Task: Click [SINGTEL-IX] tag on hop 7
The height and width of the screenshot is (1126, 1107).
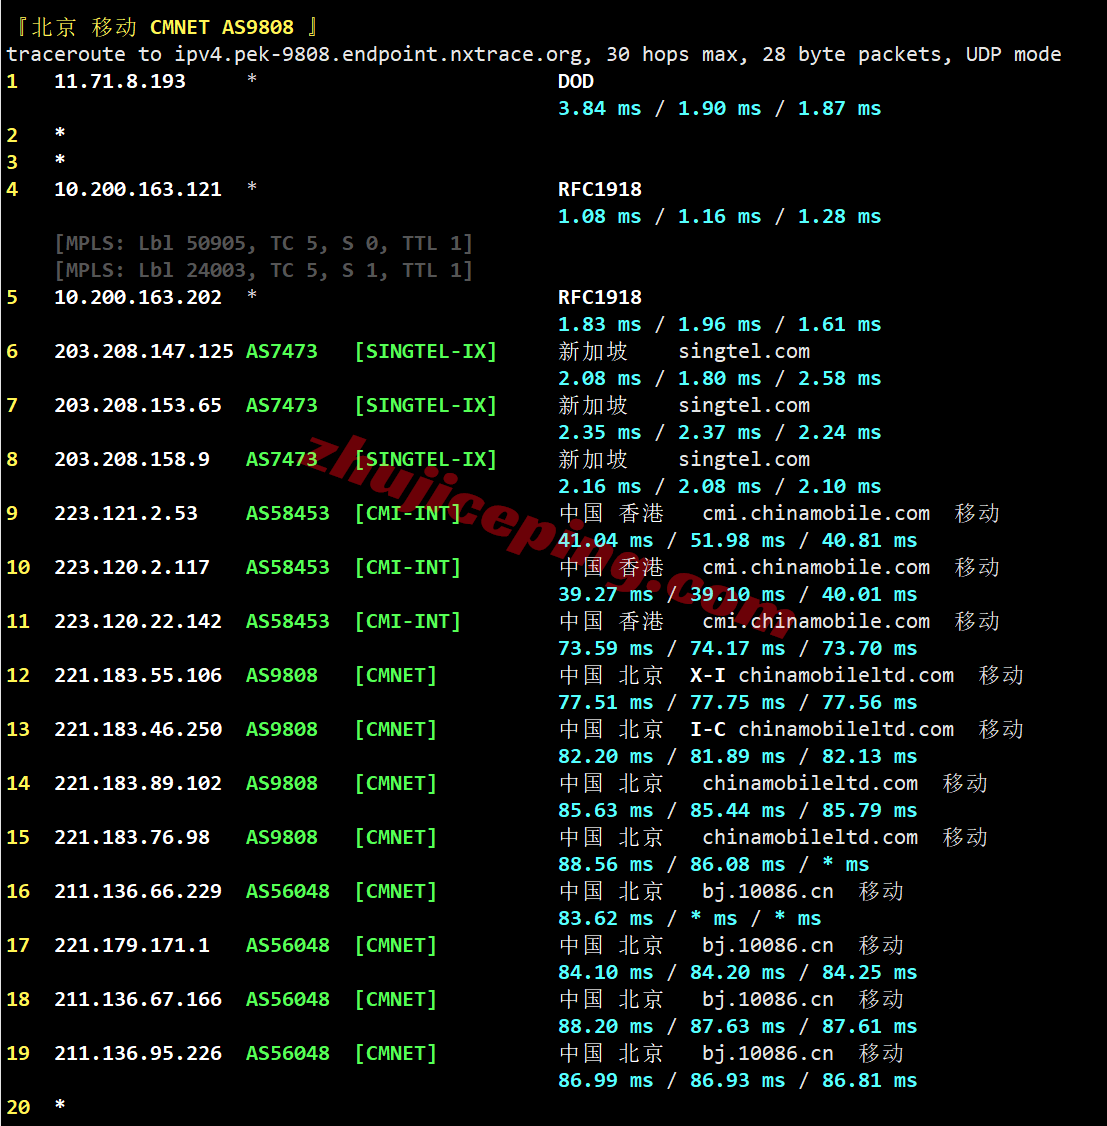Action: 426,405
